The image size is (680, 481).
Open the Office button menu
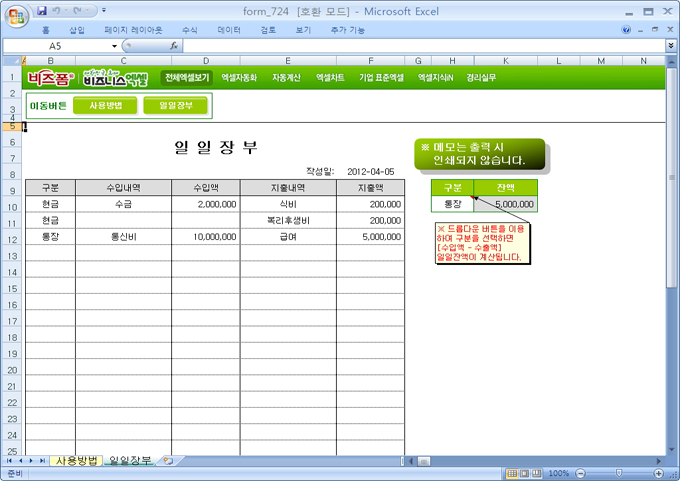pyautogui.click(x=16, y=16)
